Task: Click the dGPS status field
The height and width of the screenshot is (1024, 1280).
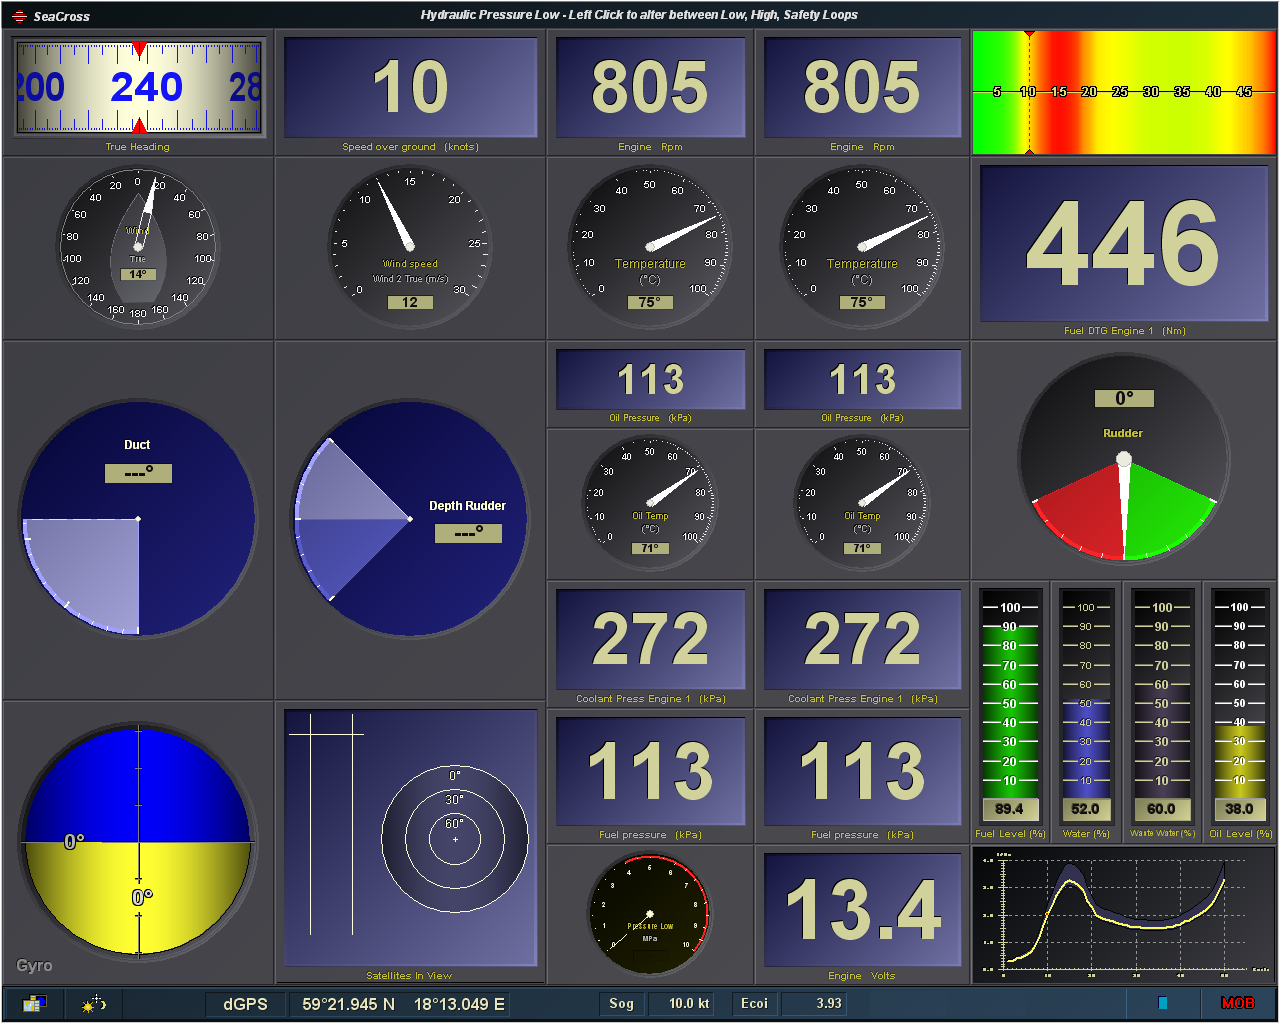Action: pyautogui.click(x=245, y=1004)
